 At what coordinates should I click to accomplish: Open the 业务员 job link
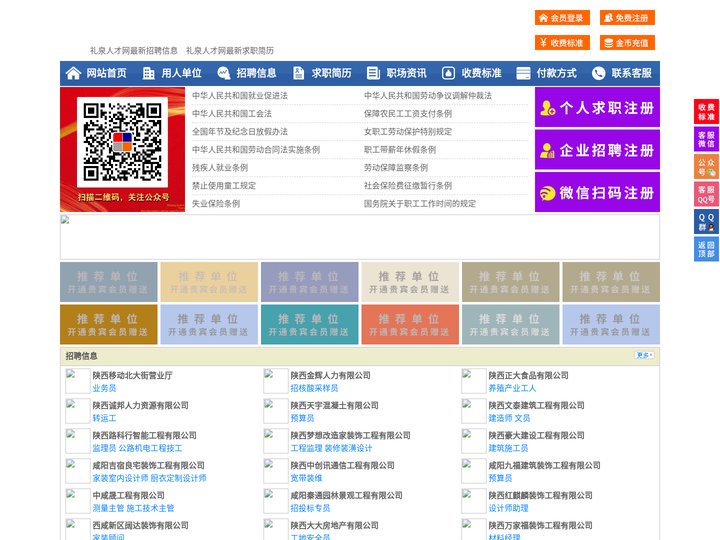(104, 388)
